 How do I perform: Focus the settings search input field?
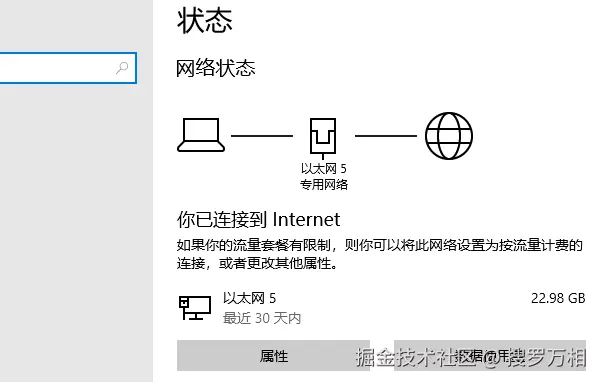[x=68, y=68]
